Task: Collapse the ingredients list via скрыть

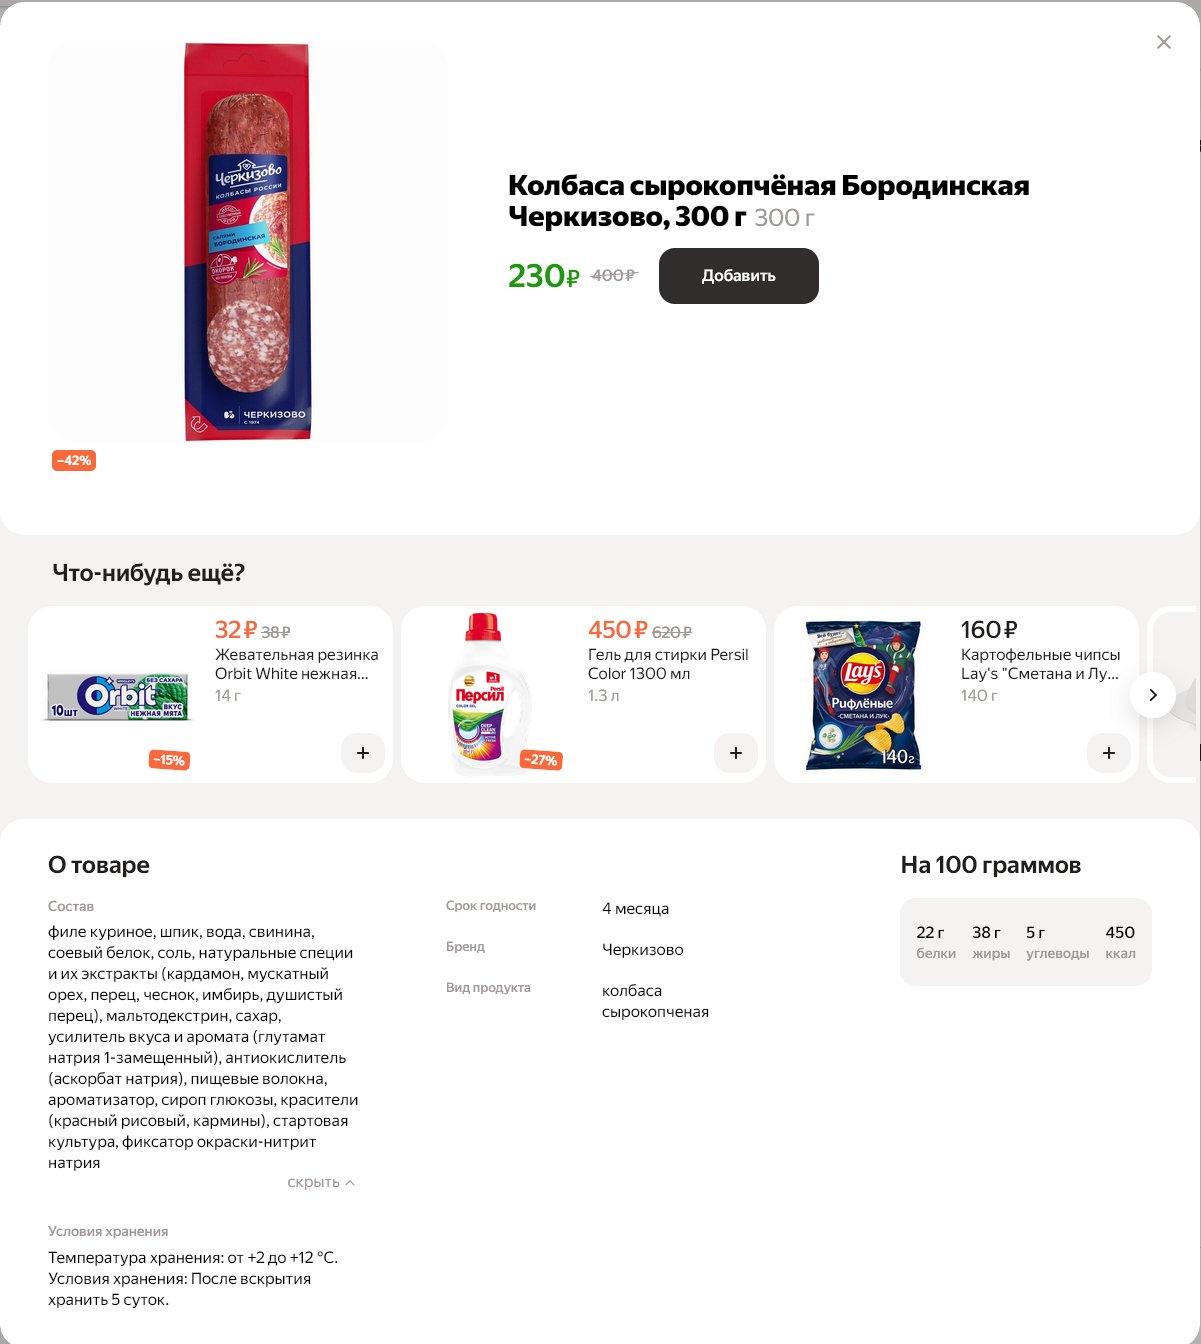Action: click(x=321, y=1182)
